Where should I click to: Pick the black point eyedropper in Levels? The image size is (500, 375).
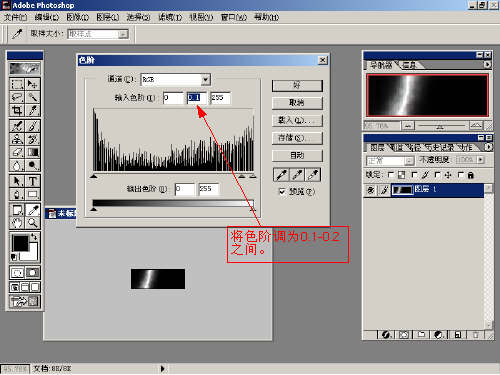[281, 175]
